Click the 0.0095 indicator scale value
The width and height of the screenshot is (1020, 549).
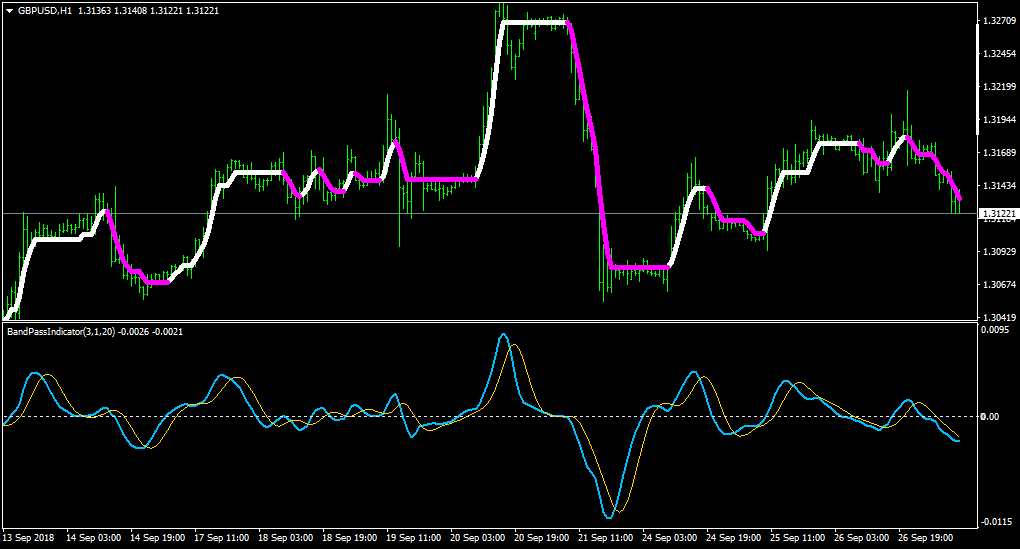tap(995, 330)
